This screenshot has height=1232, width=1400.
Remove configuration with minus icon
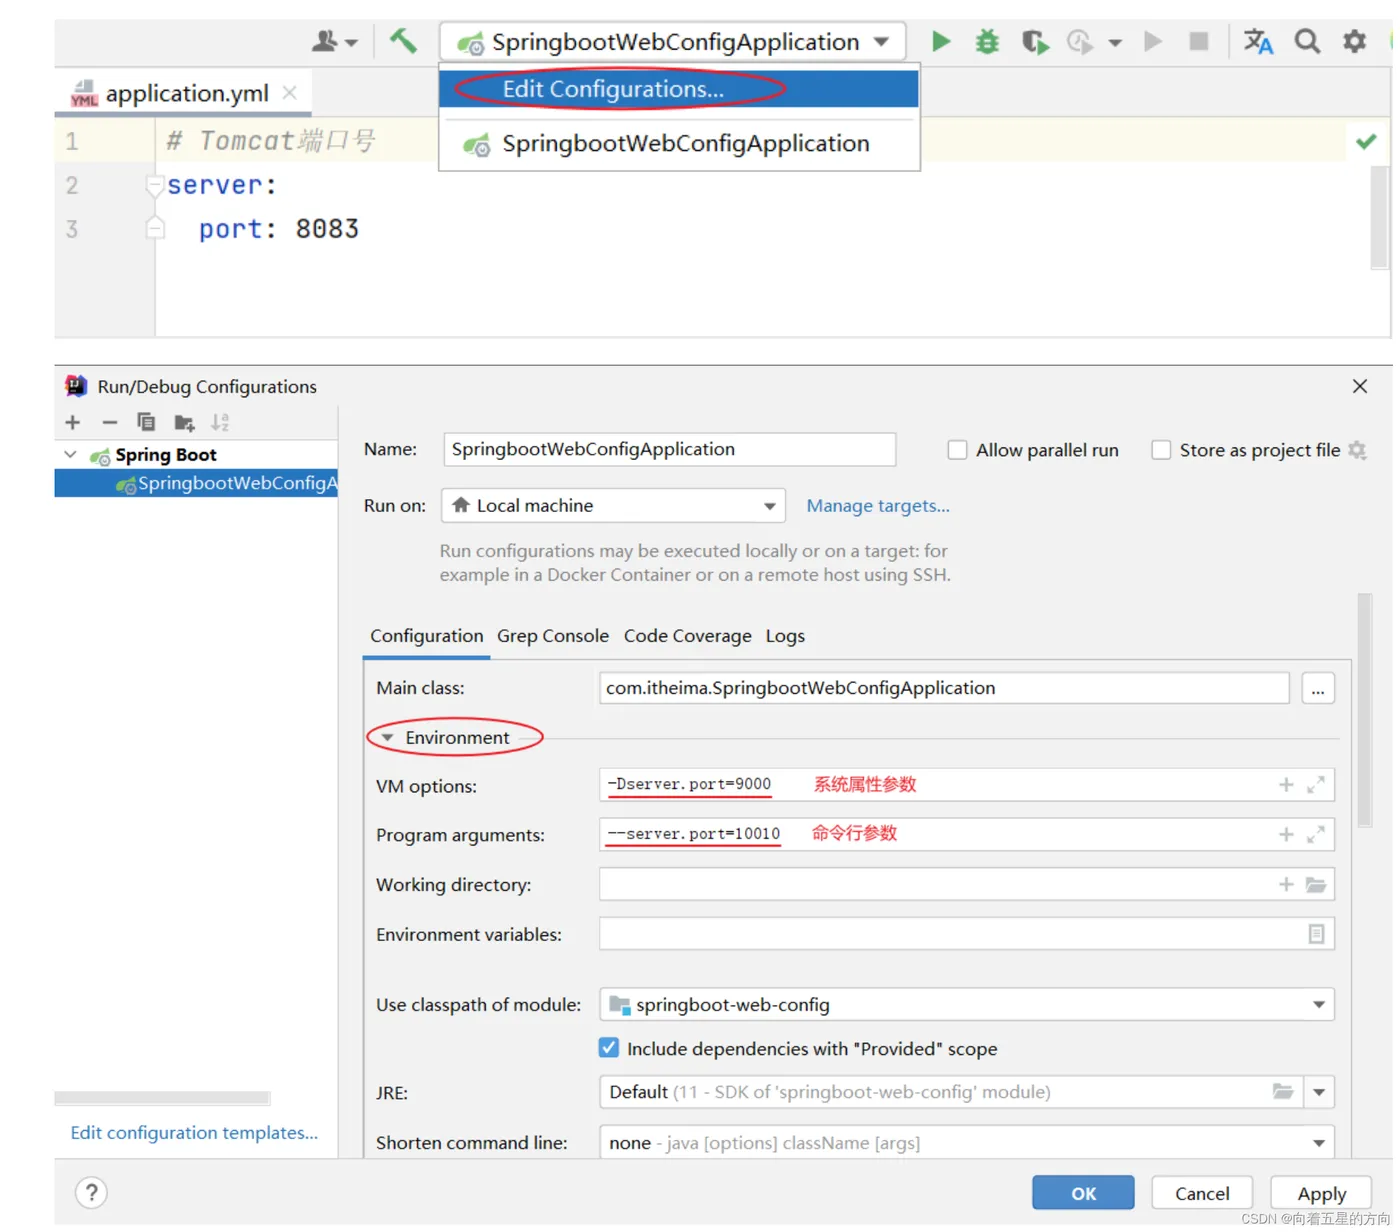110,423
